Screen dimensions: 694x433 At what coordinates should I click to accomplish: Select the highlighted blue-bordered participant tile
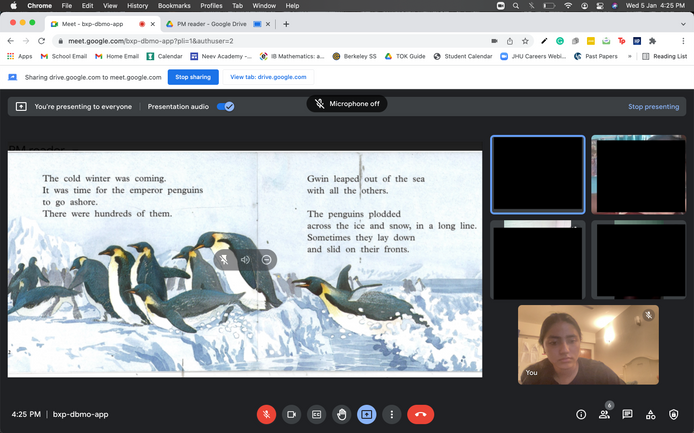tap(538, 174)
